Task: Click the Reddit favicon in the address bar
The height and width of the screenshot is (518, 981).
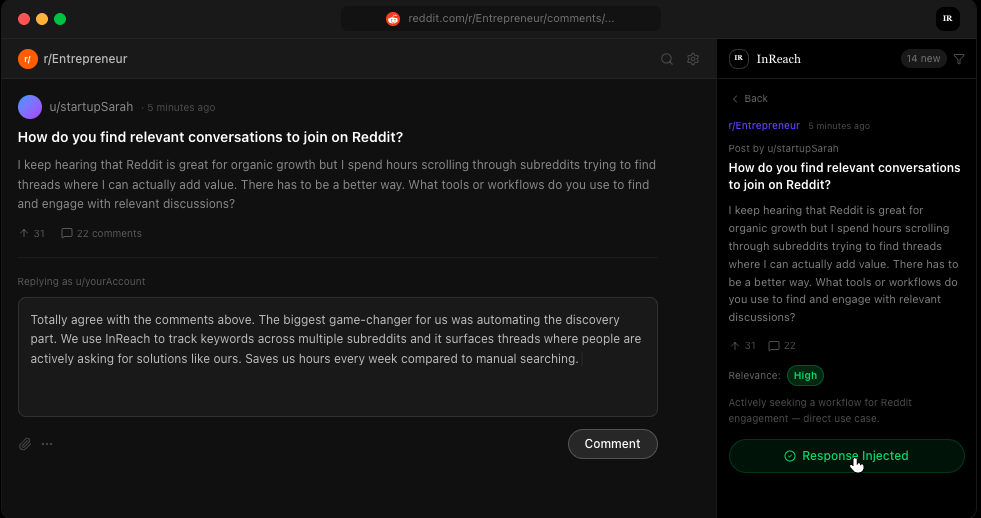Action: pos(393,19)
